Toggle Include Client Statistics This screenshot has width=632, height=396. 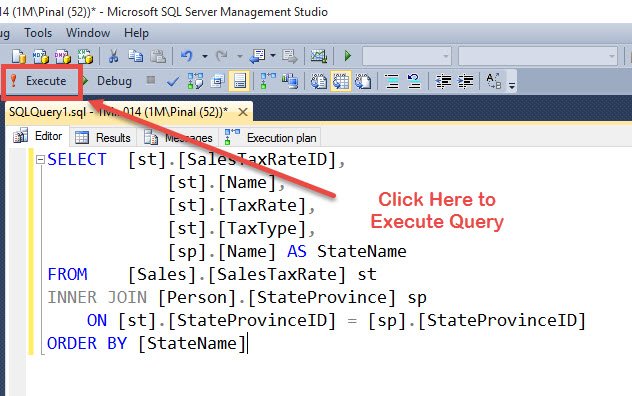pyautogui.click(x=290, y=81)
